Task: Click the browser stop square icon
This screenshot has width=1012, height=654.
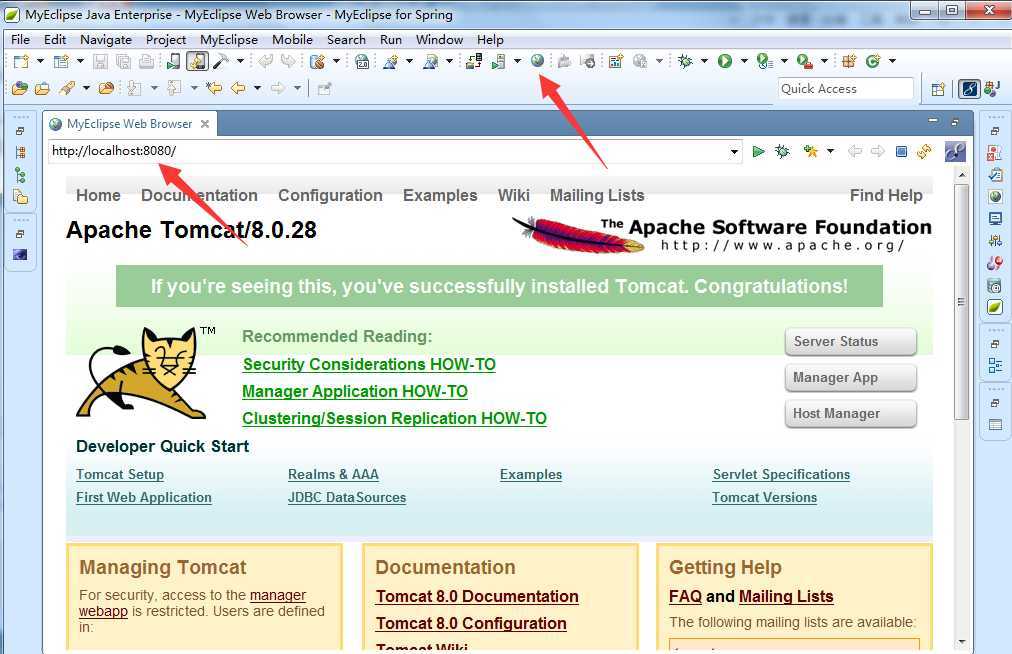Action: coord(902,152)
